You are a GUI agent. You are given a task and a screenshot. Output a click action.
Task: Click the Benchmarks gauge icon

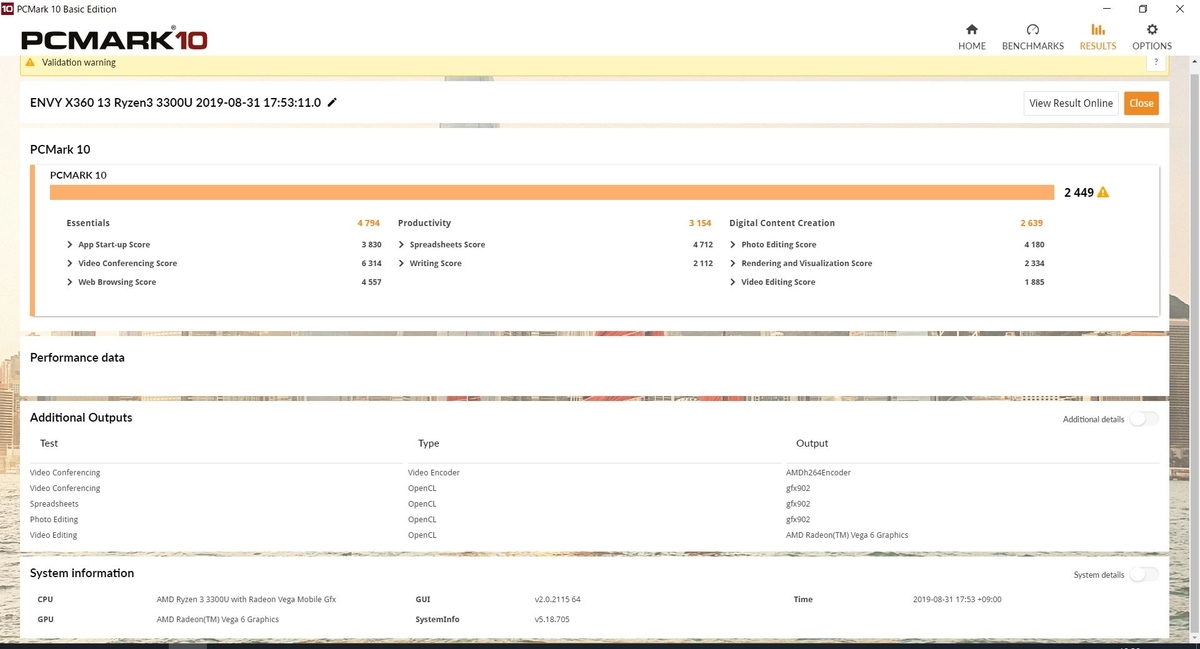tap(1033, 30)
